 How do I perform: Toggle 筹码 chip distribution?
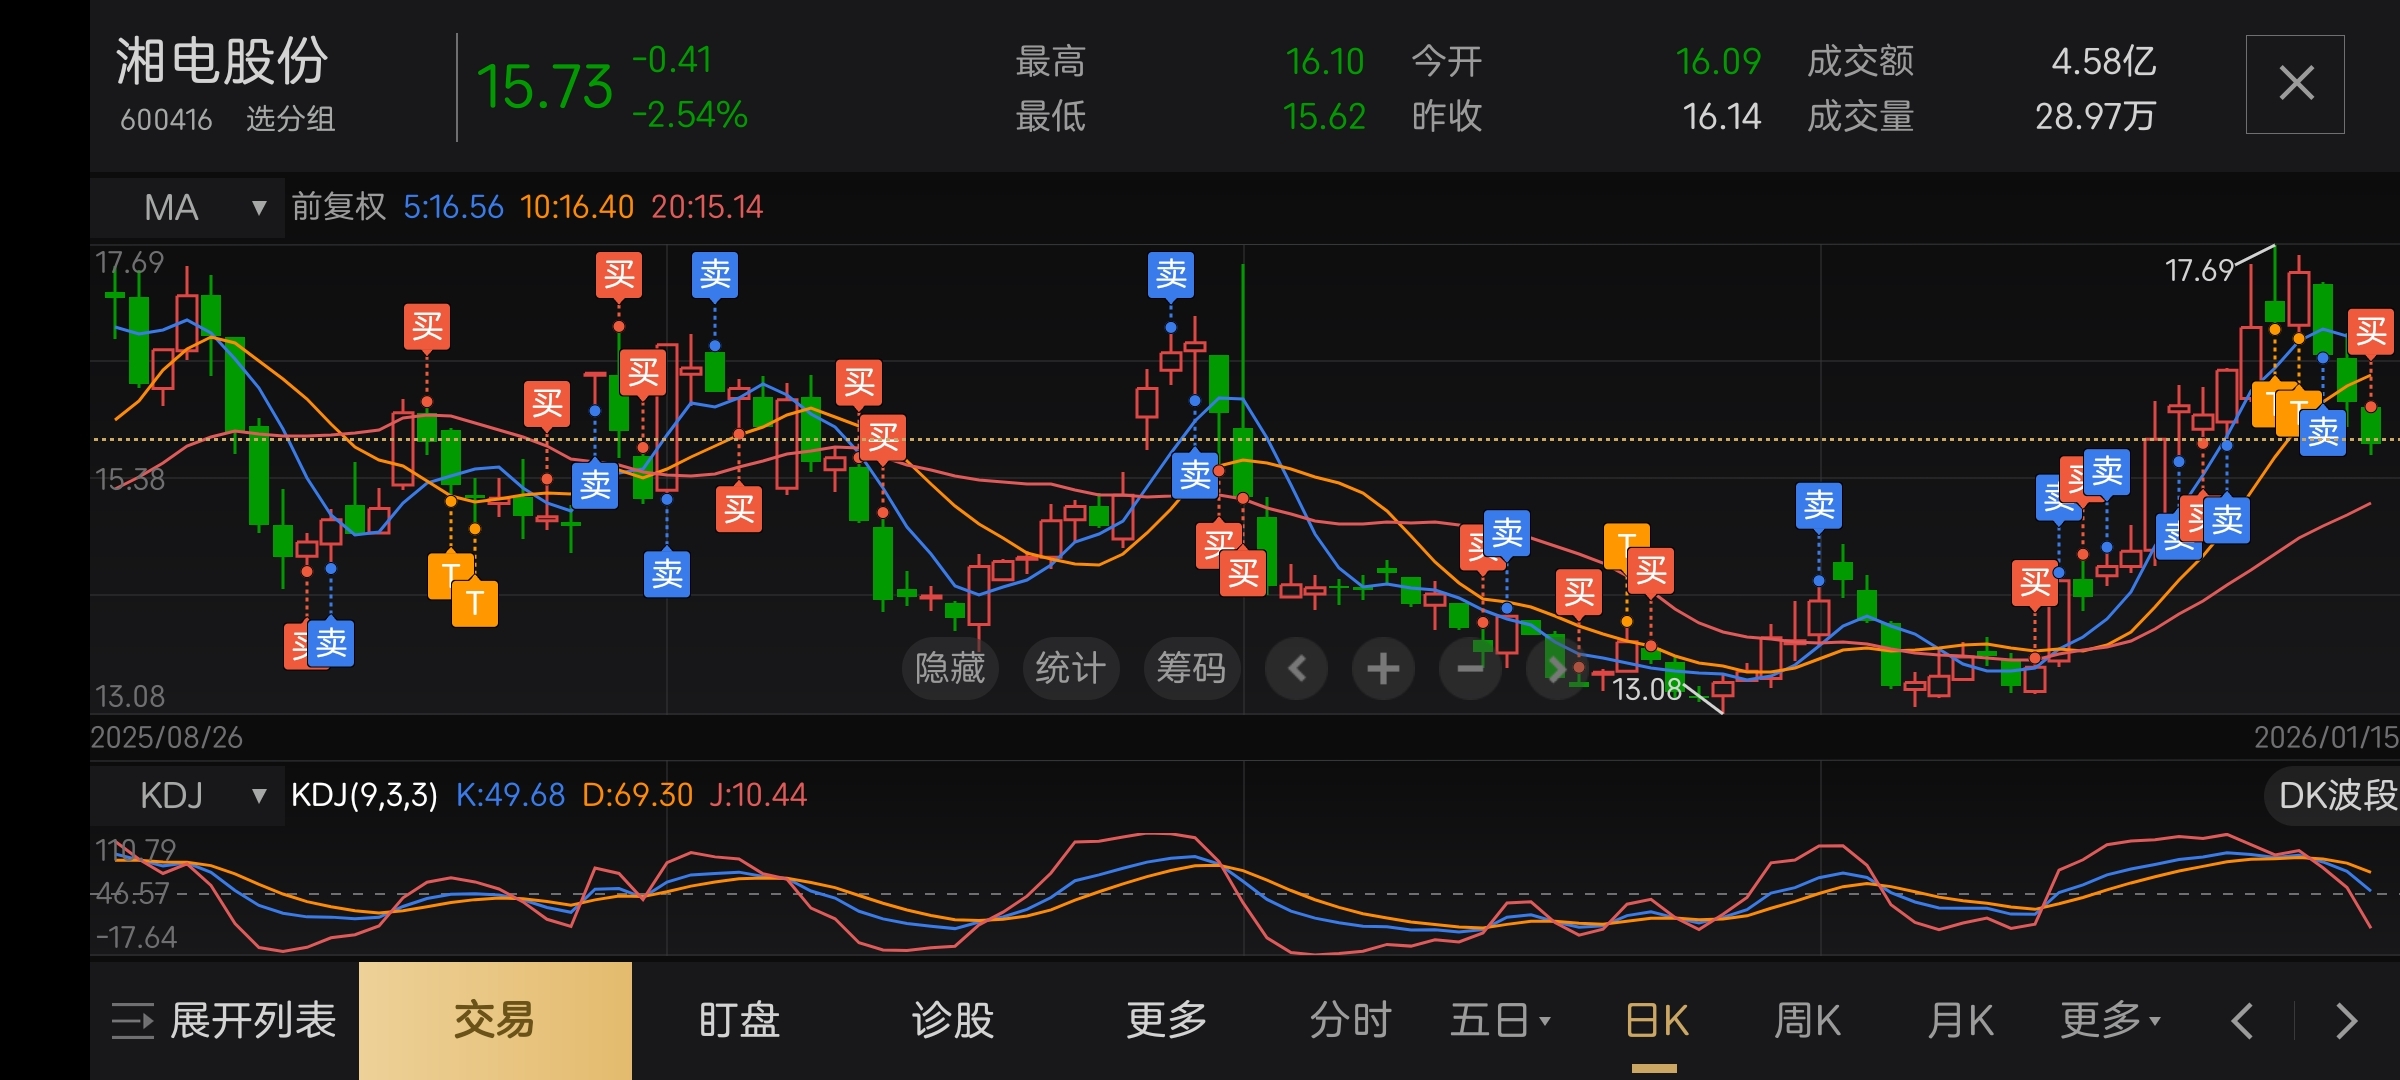pyautogui.click(x=1190, y=668)
